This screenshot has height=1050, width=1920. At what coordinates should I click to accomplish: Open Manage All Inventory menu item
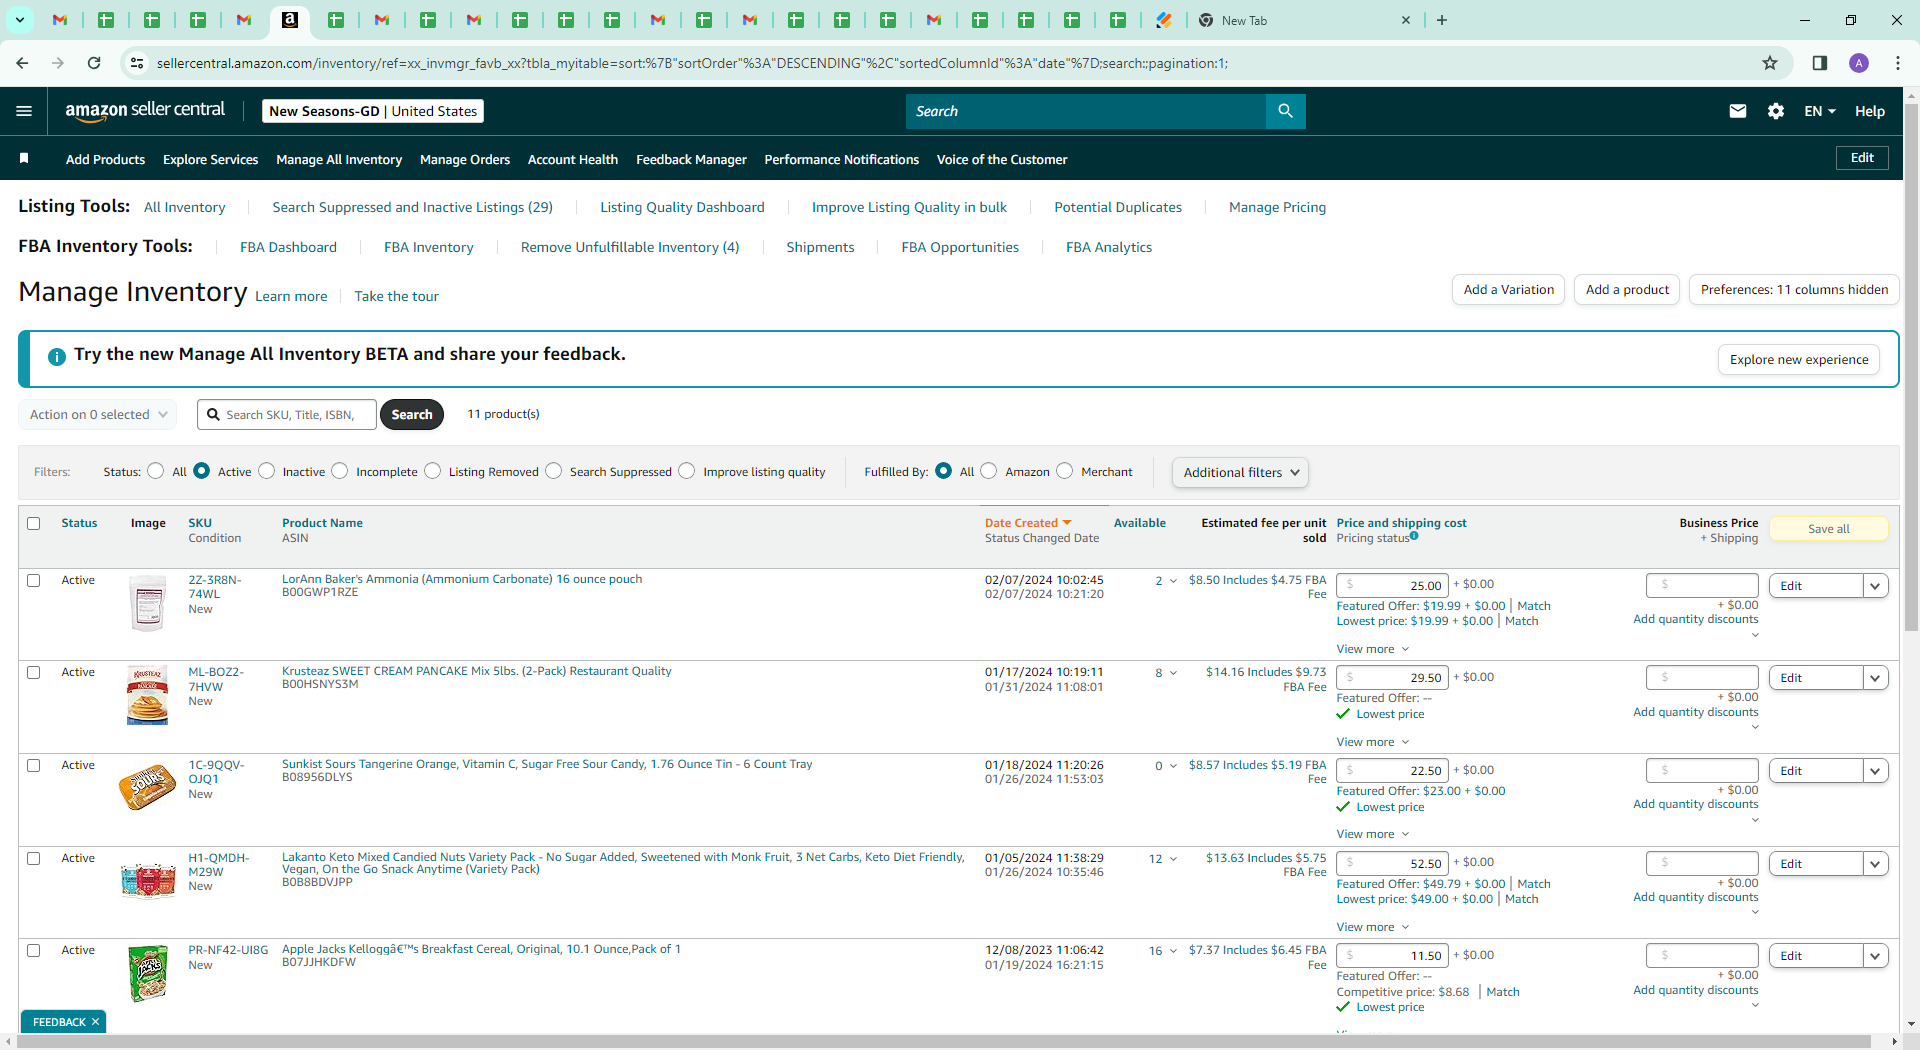click(339, 159)
